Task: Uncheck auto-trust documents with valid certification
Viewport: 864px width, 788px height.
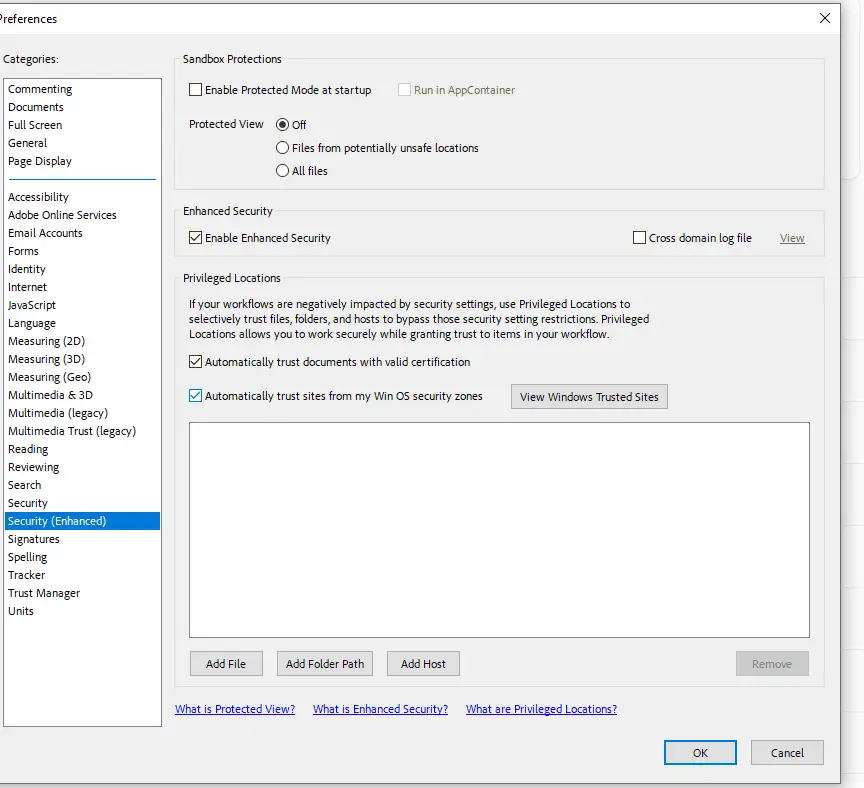Action: 196,362
